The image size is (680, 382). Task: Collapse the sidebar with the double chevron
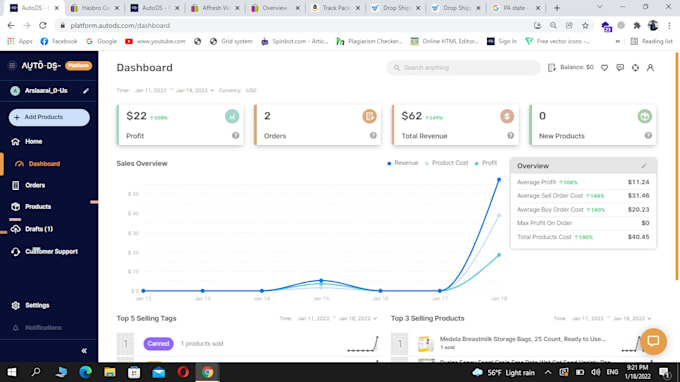84,351
